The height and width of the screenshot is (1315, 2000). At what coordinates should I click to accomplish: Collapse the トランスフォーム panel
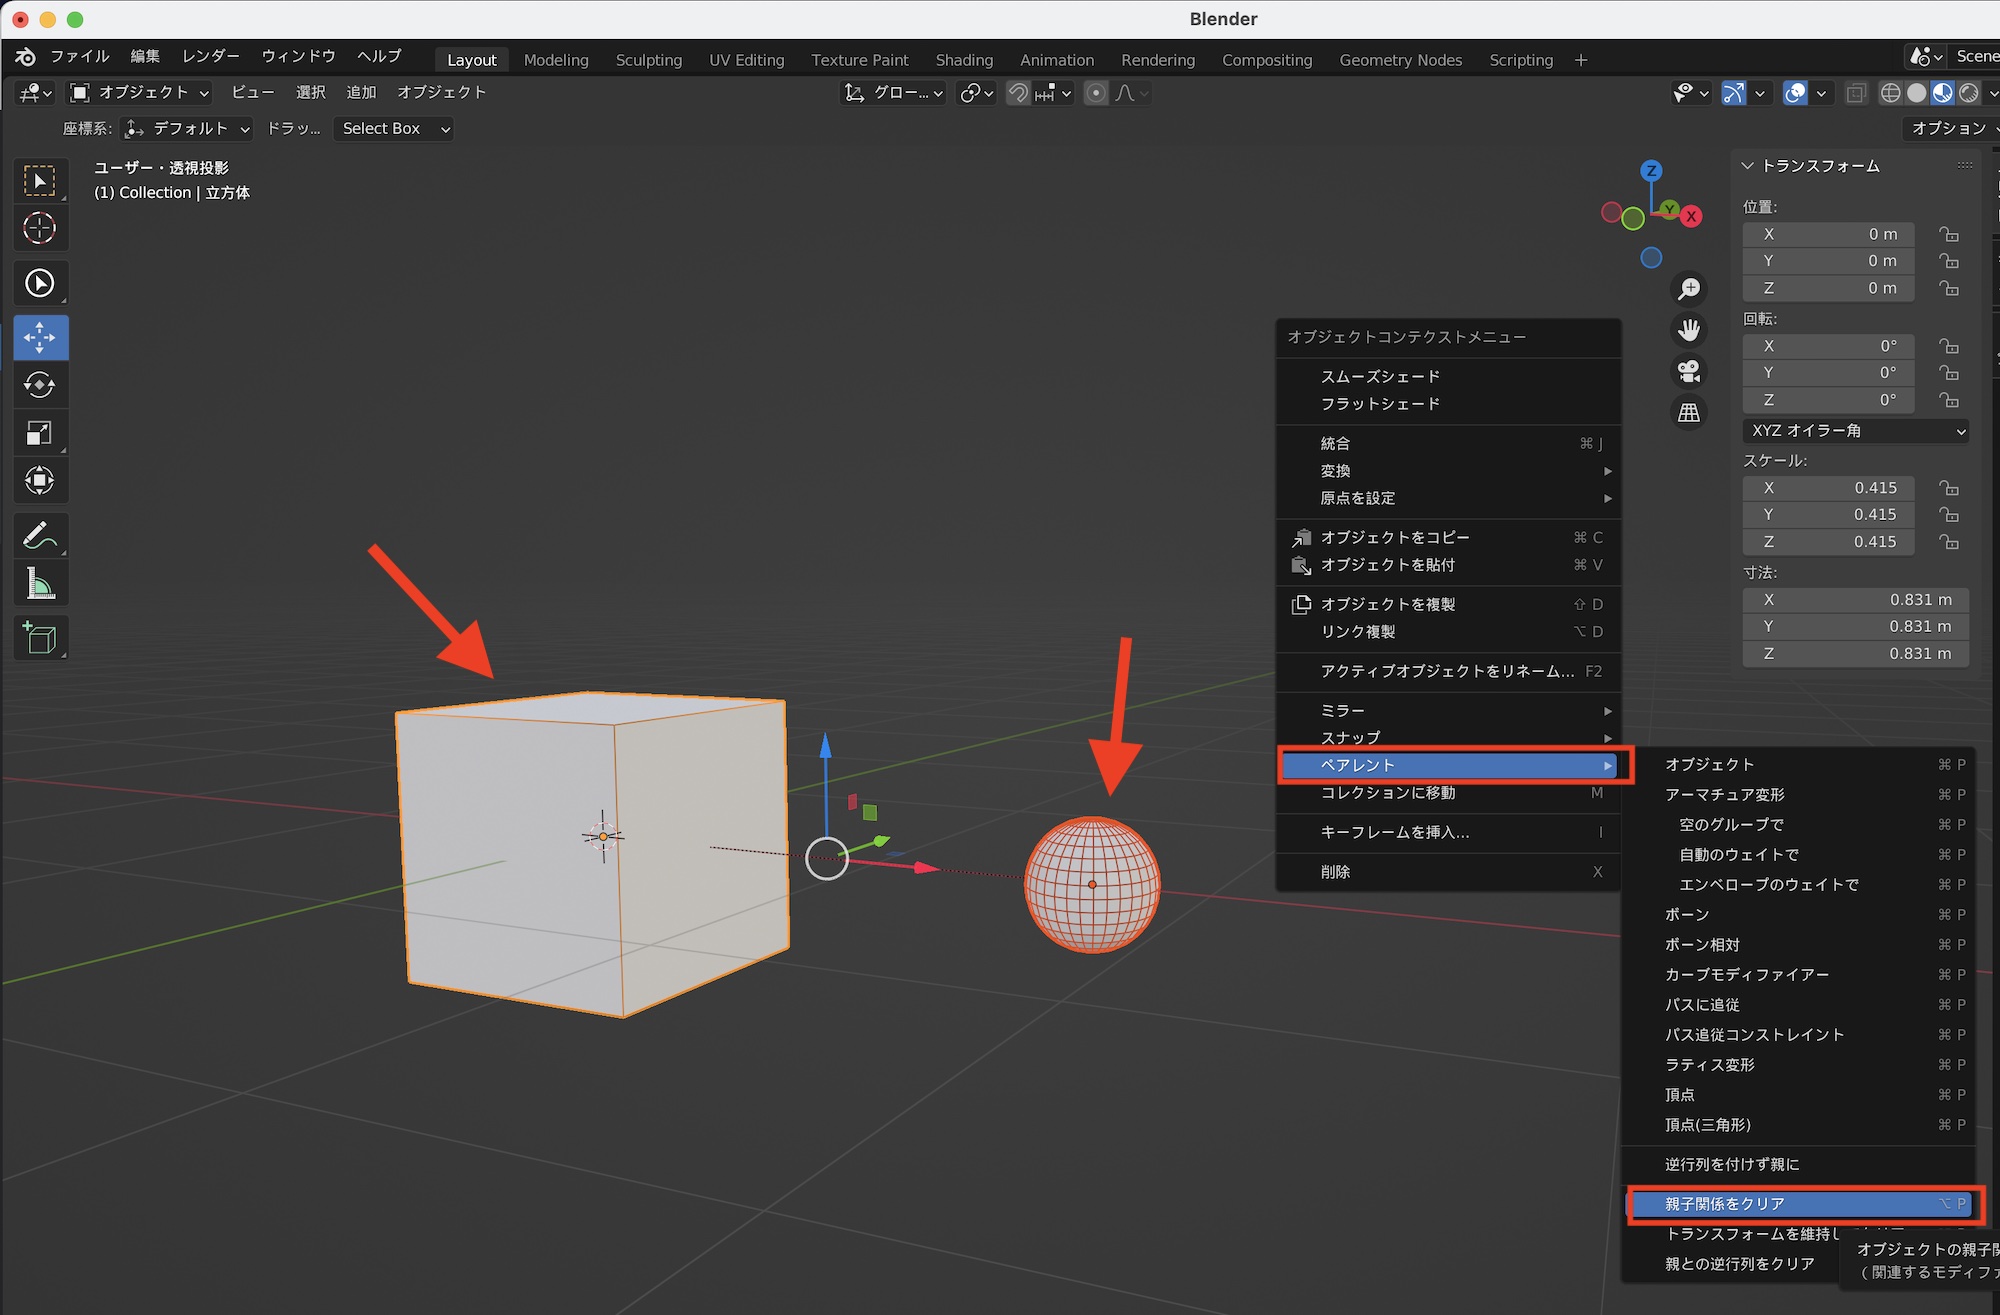tap(1748, 166)
